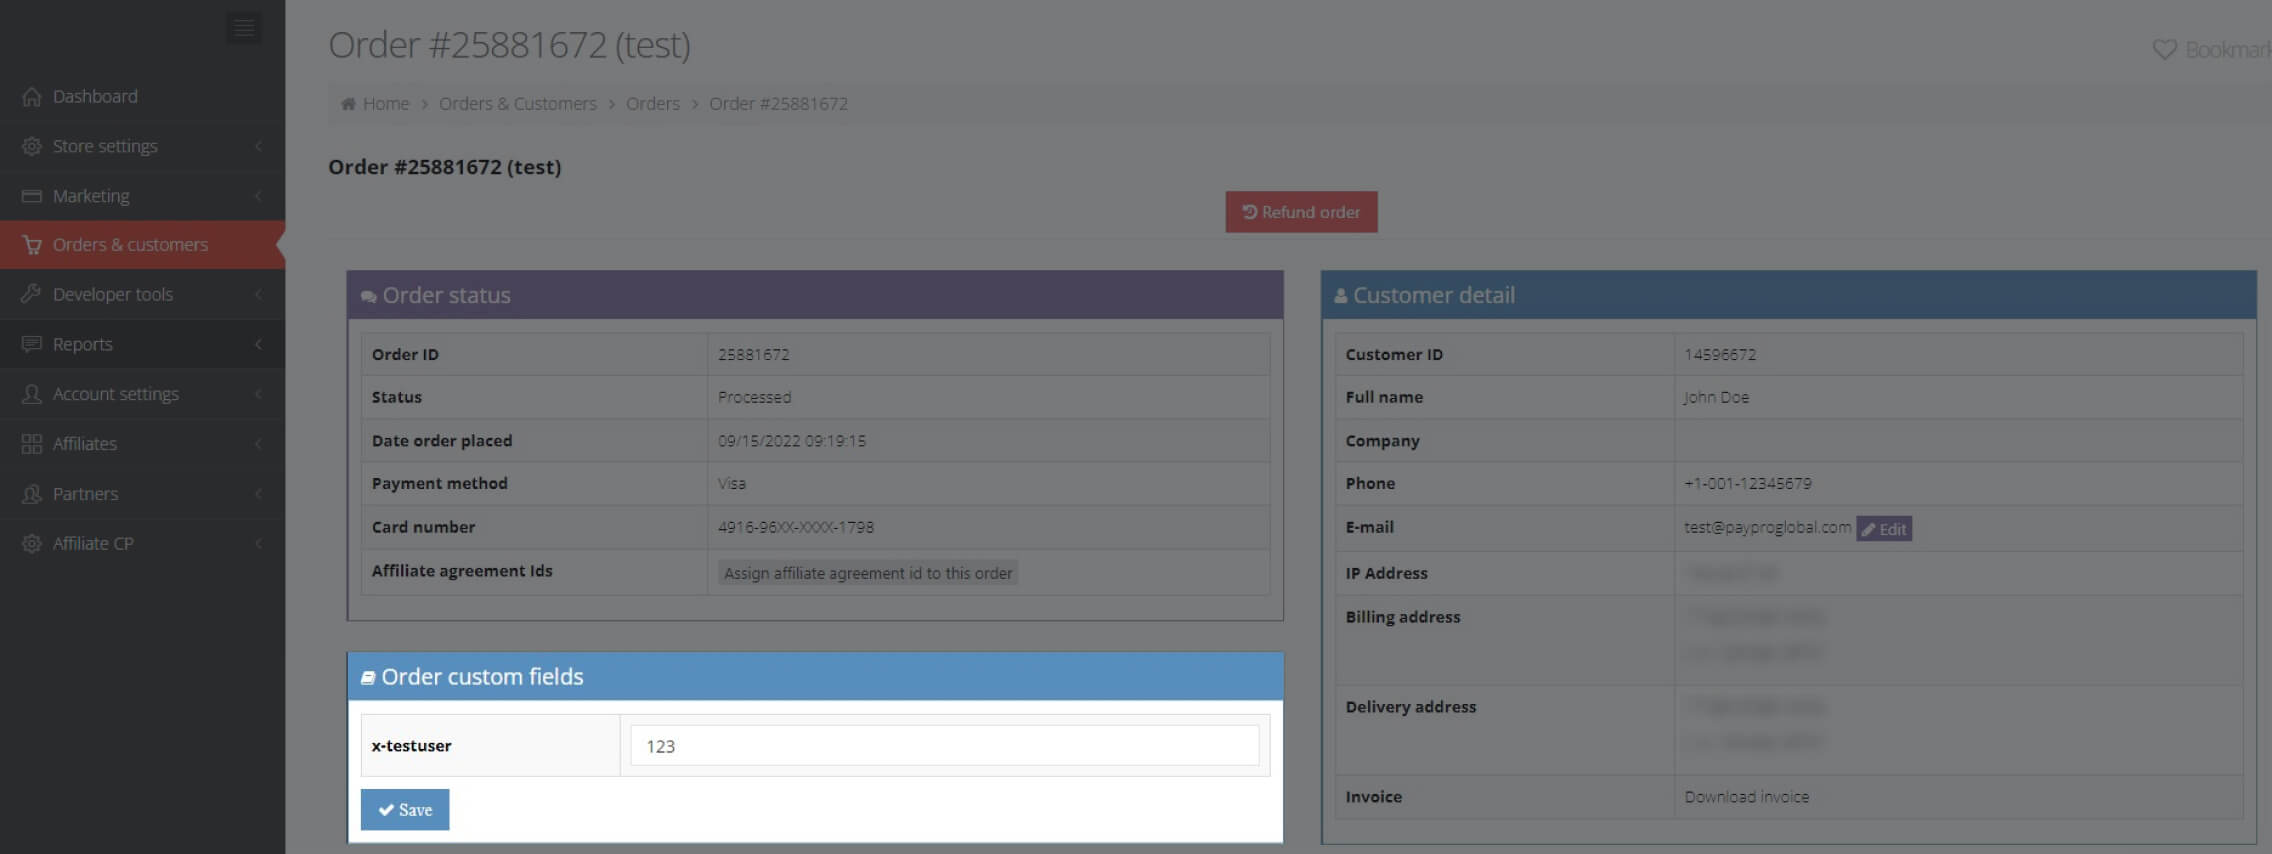The width and height of the screenshot is (2272, 854).
Task: Click the Bookmark heart icon
Action: 2165,50
